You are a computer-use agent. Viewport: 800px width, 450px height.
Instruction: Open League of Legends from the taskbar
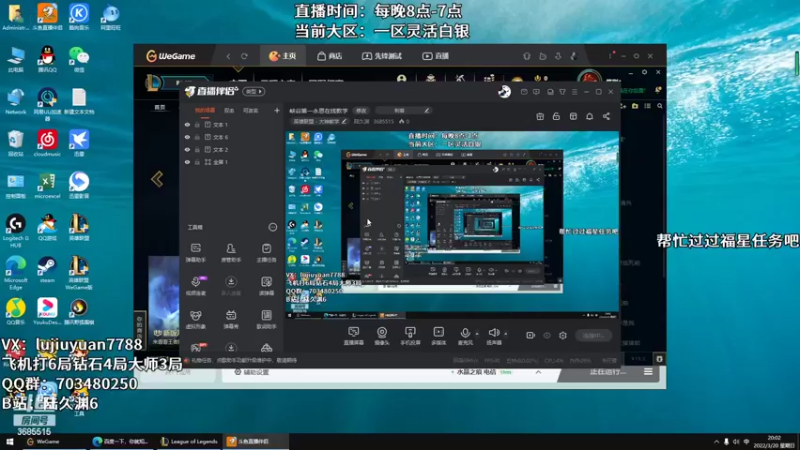pos(189,442)
